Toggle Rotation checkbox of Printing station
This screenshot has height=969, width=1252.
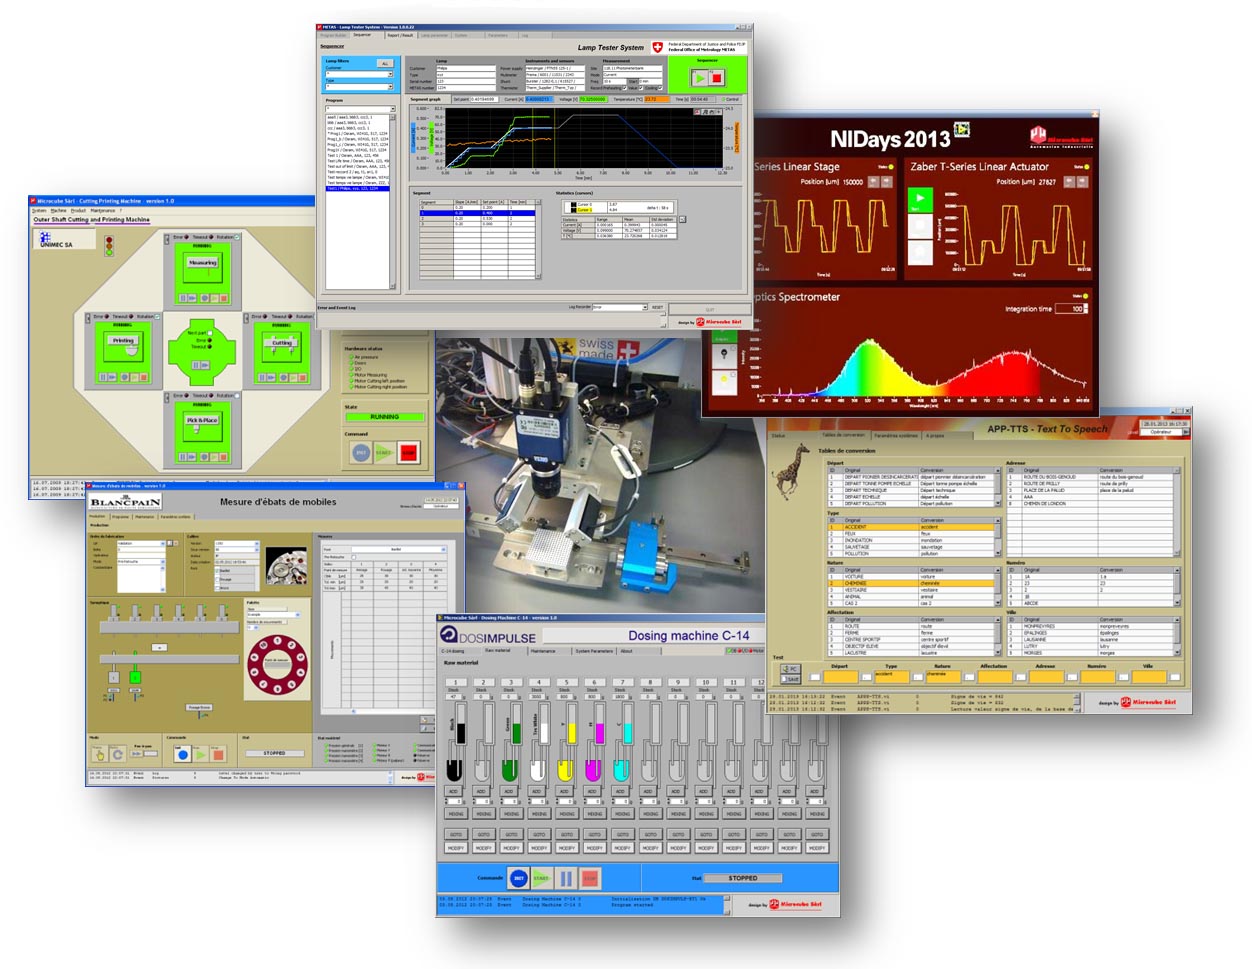click(x=157, y=316)
